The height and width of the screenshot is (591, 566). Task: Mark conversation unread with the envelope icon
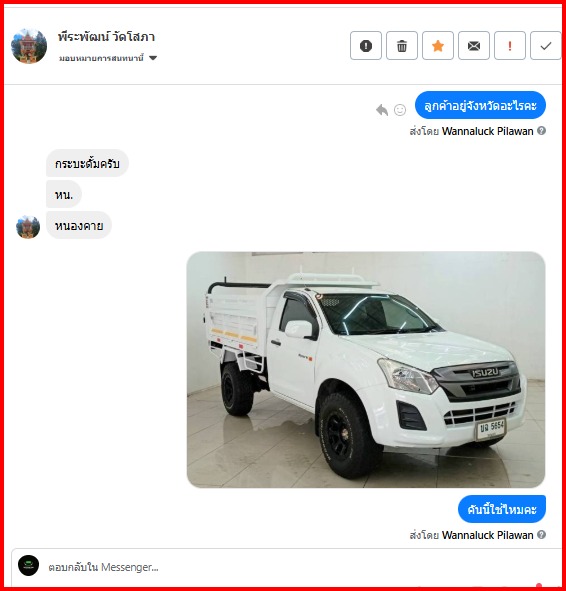click(474, 46)
